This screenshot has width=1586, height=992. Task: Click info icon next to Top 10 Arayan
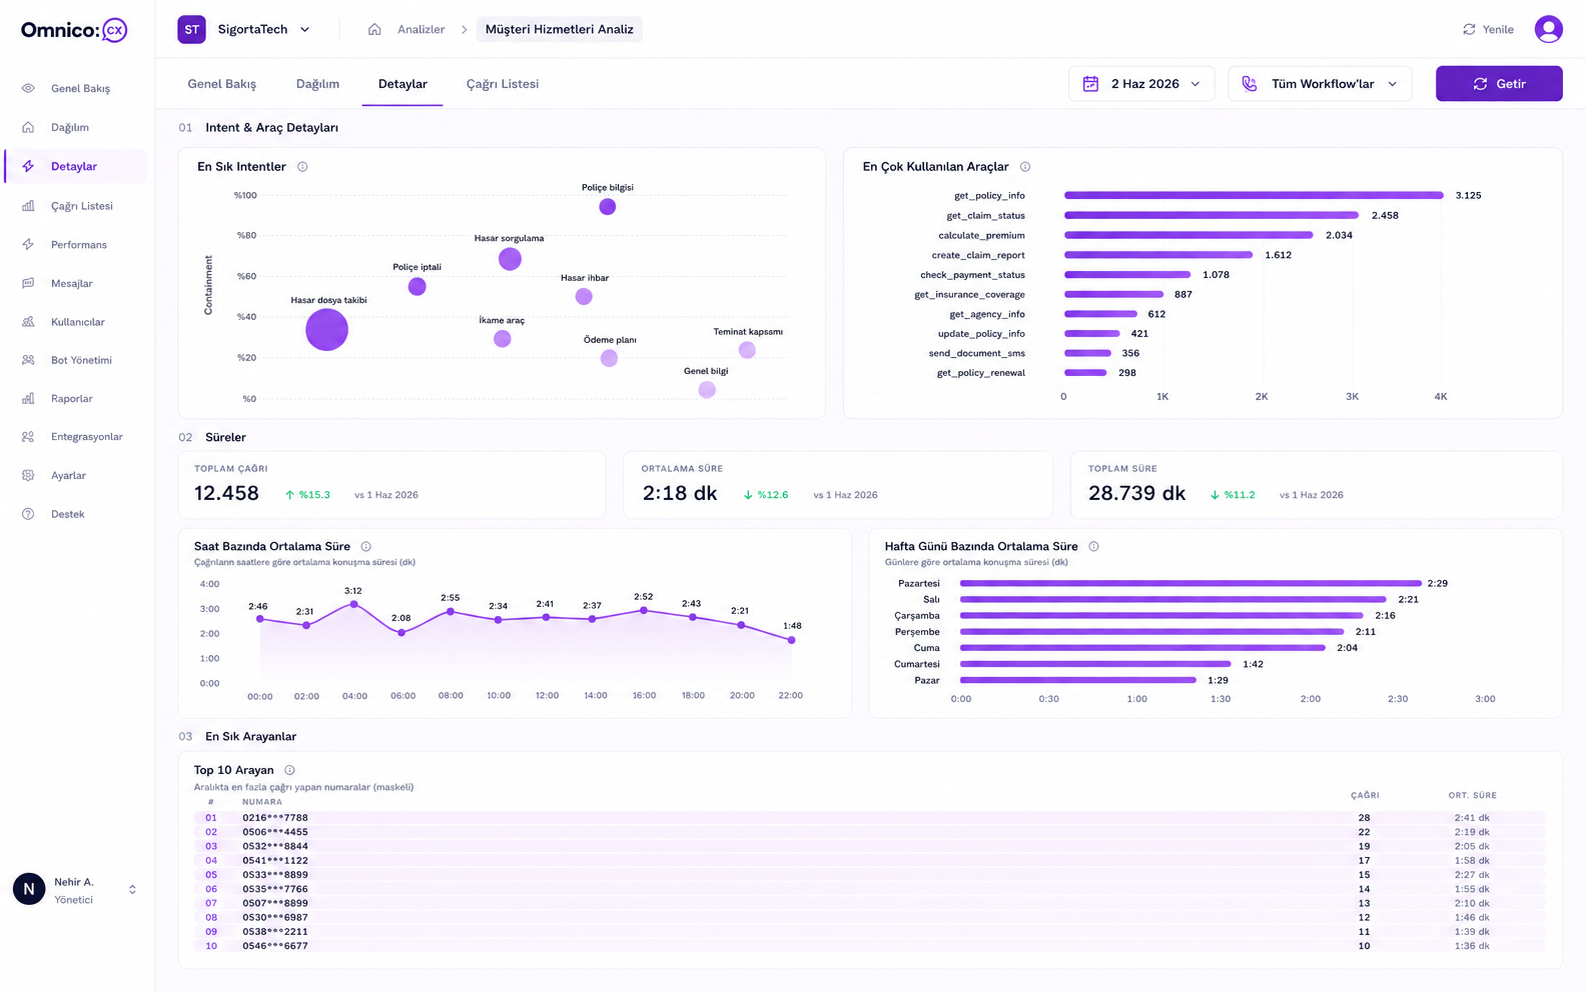click(x=289, y=770)
